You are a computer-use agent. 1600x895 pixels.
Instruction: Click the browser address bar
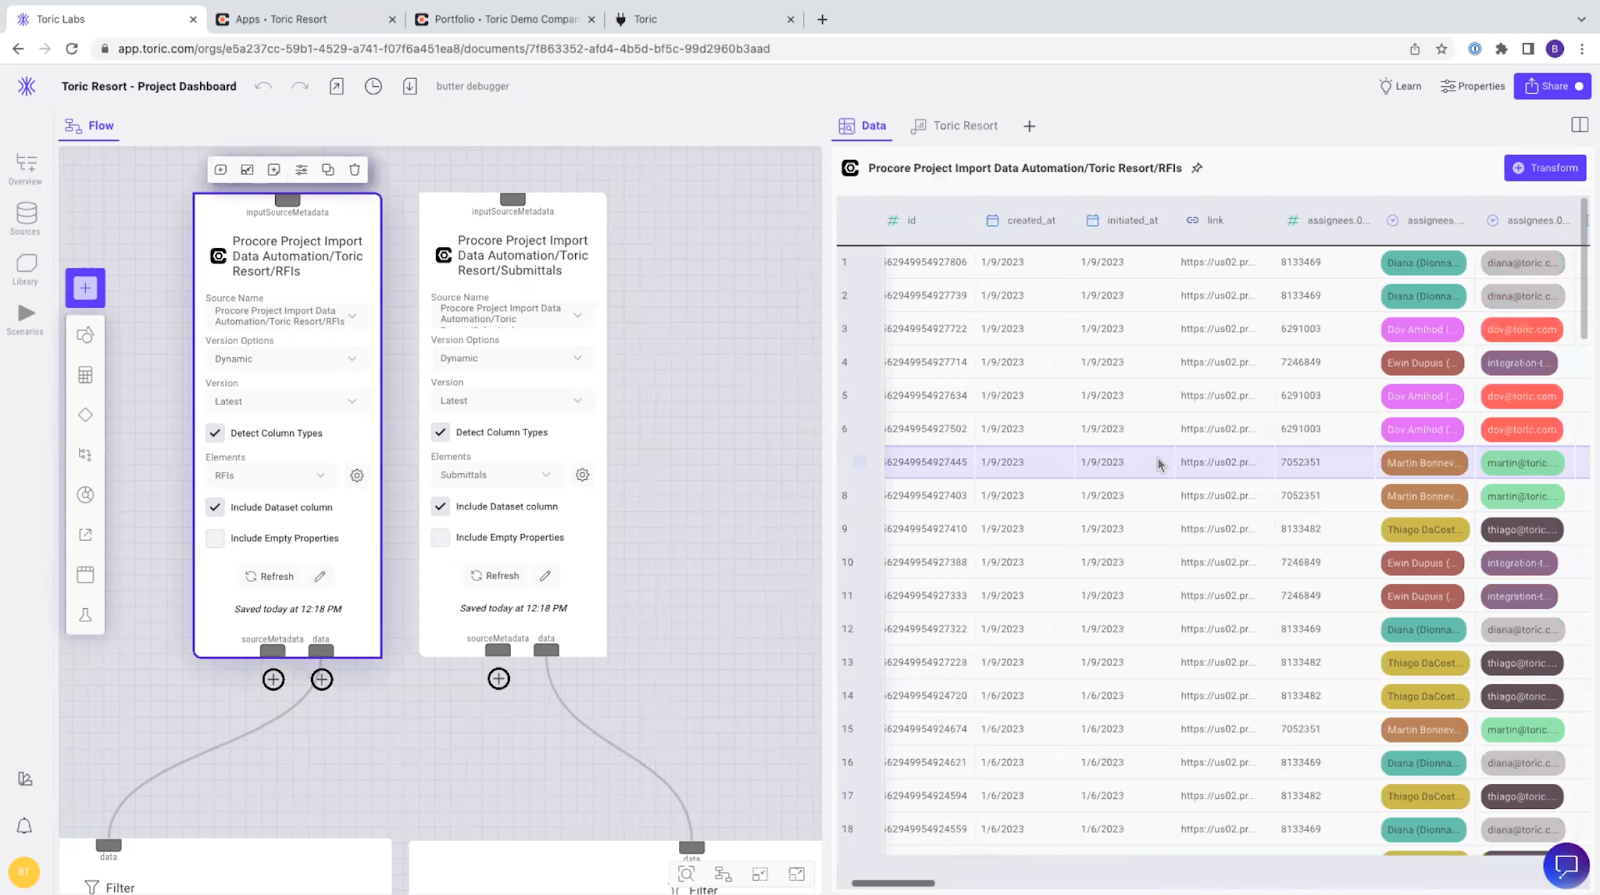click(x=750, y=48)
